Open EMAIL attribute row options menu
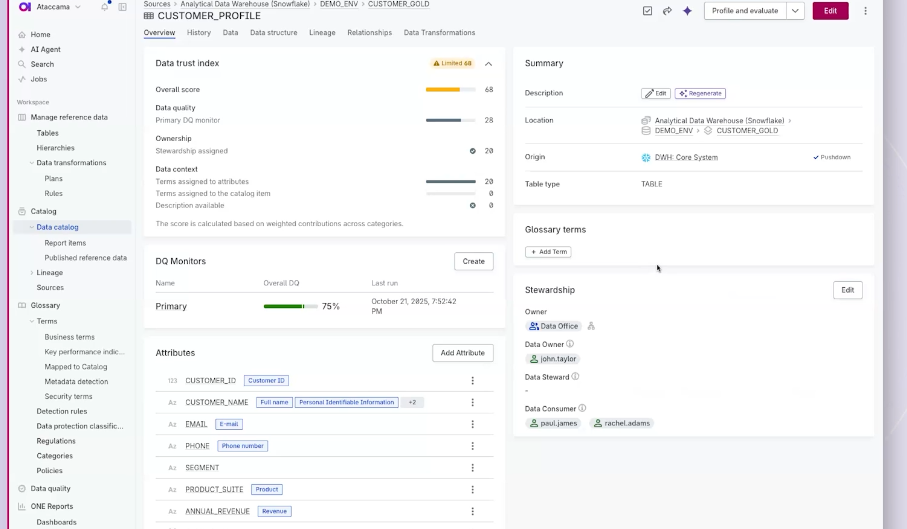This screenshot has width=907, height=529. point(472,424)
